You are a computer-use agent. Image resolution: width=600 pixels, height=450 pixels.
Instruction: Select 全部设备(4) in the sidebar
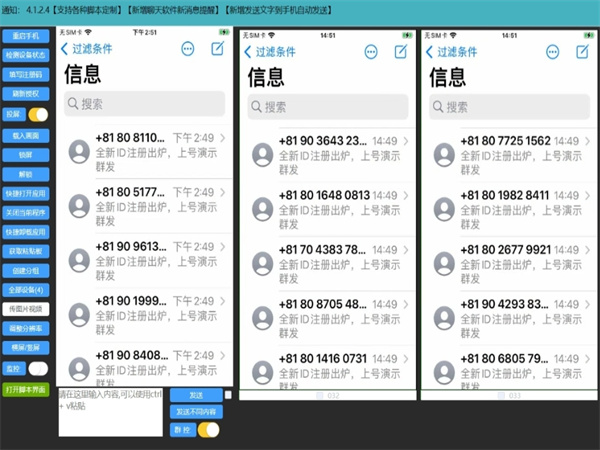pos(27,289)
